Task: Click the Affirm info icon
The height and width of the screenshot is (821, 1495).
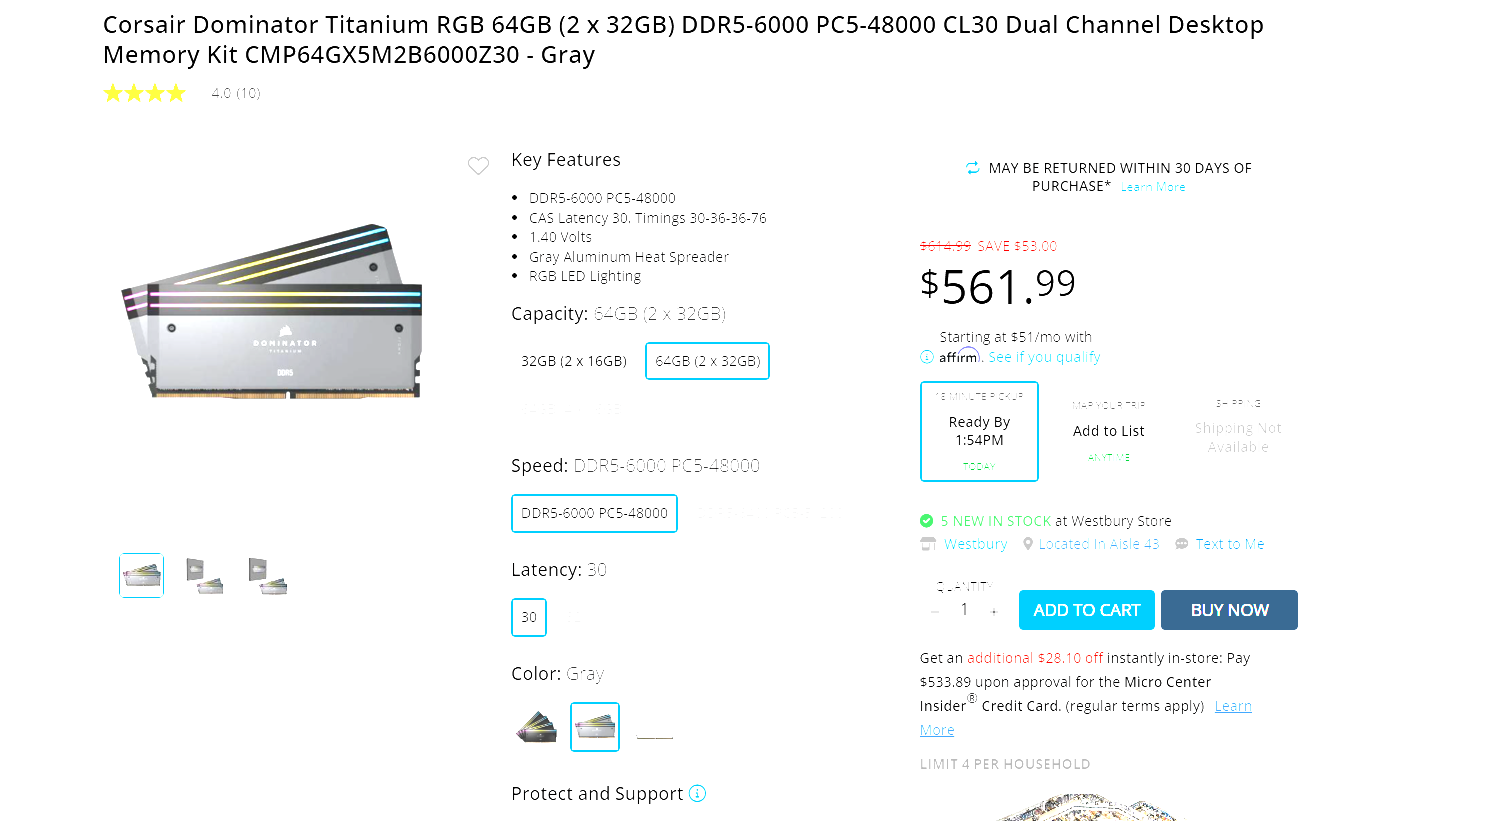Action: (x=927, y=357)
